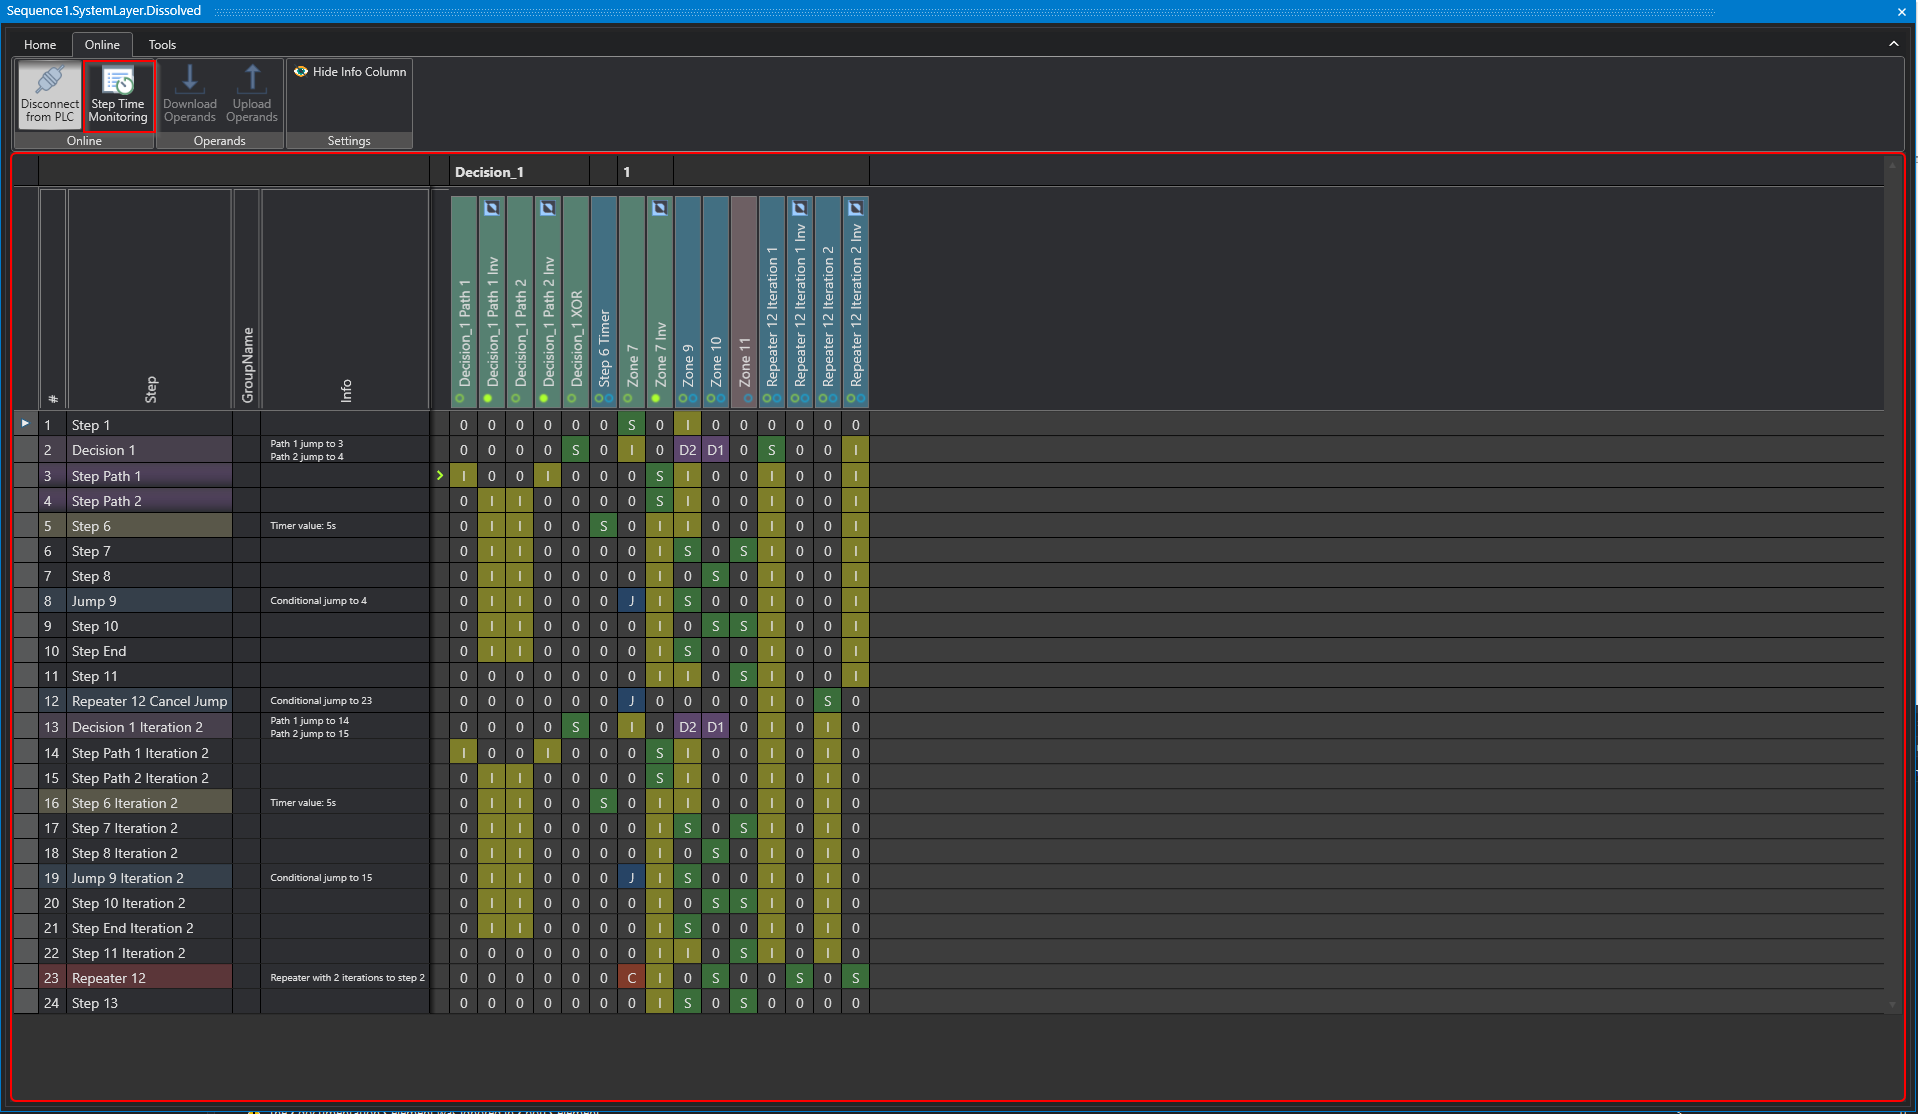The height and width of the screenshot is (1114, 1918).
Task: Click status circle on Decision_1 Path 2 column
Action: [x=516, y=398]
